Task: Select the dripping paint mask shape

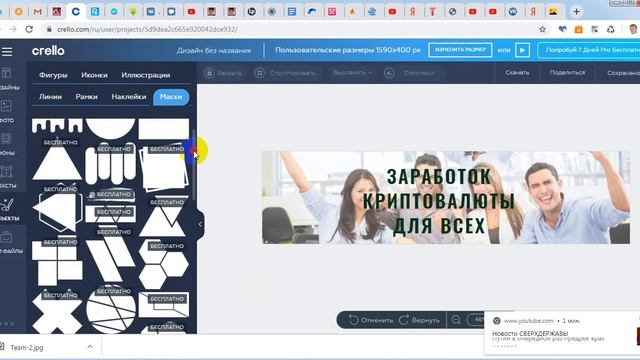Action: tap(57, 126)
